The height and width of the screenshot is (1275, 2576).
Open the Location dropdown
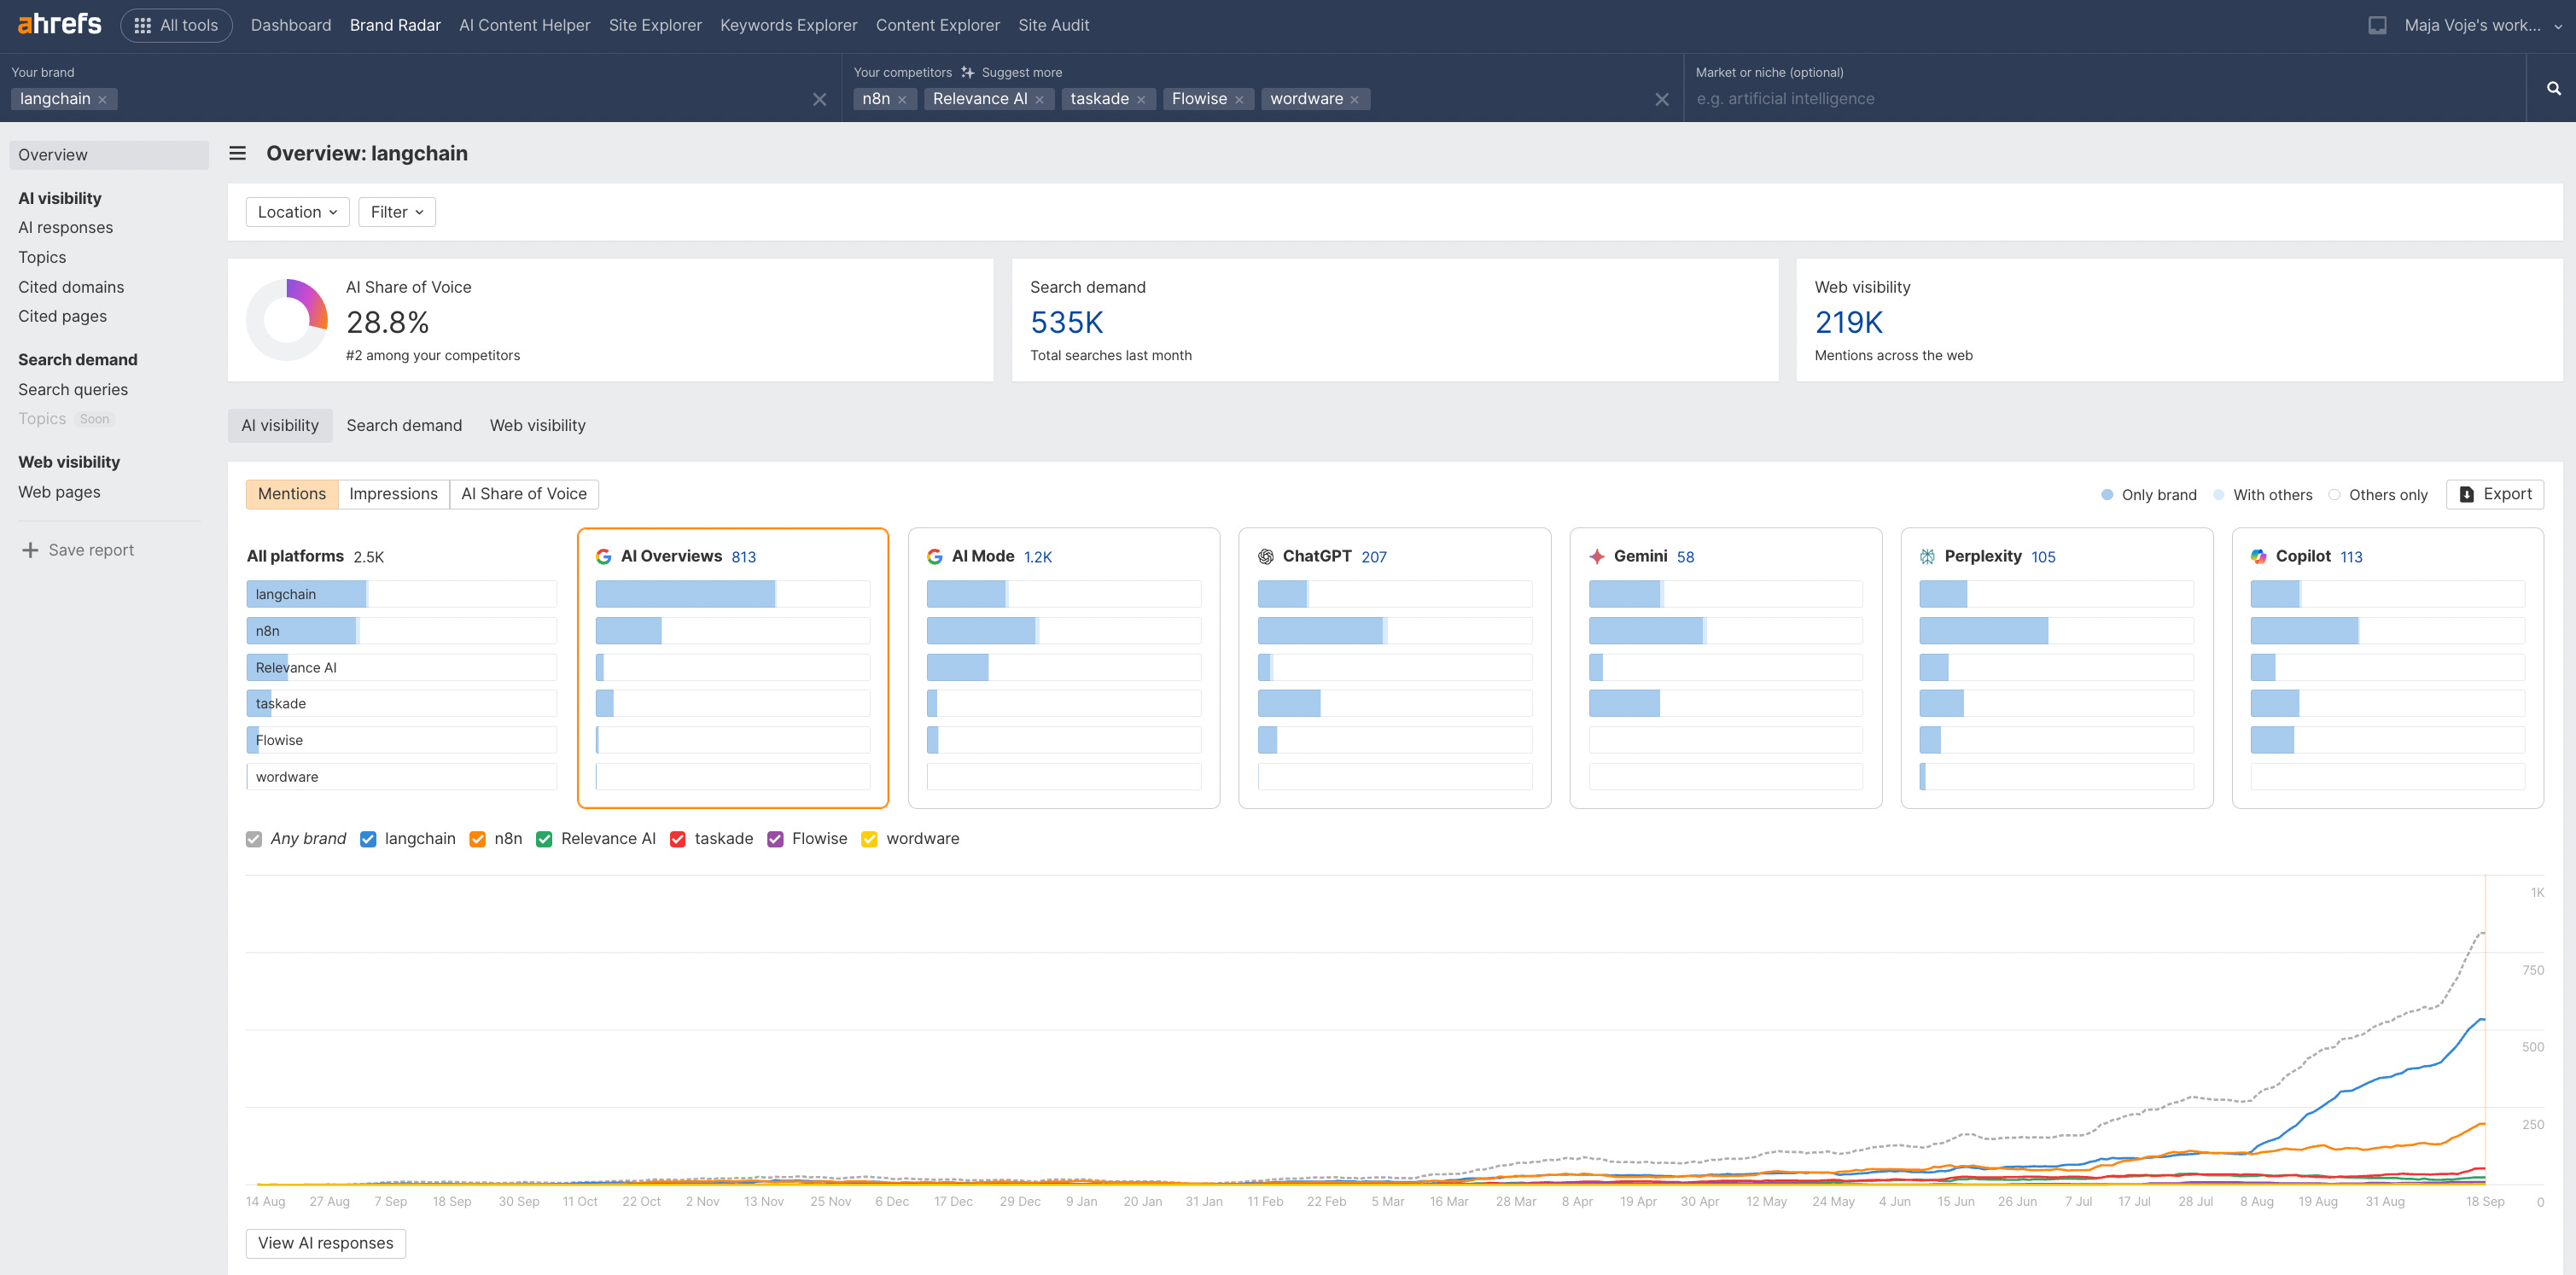[297, 212]
